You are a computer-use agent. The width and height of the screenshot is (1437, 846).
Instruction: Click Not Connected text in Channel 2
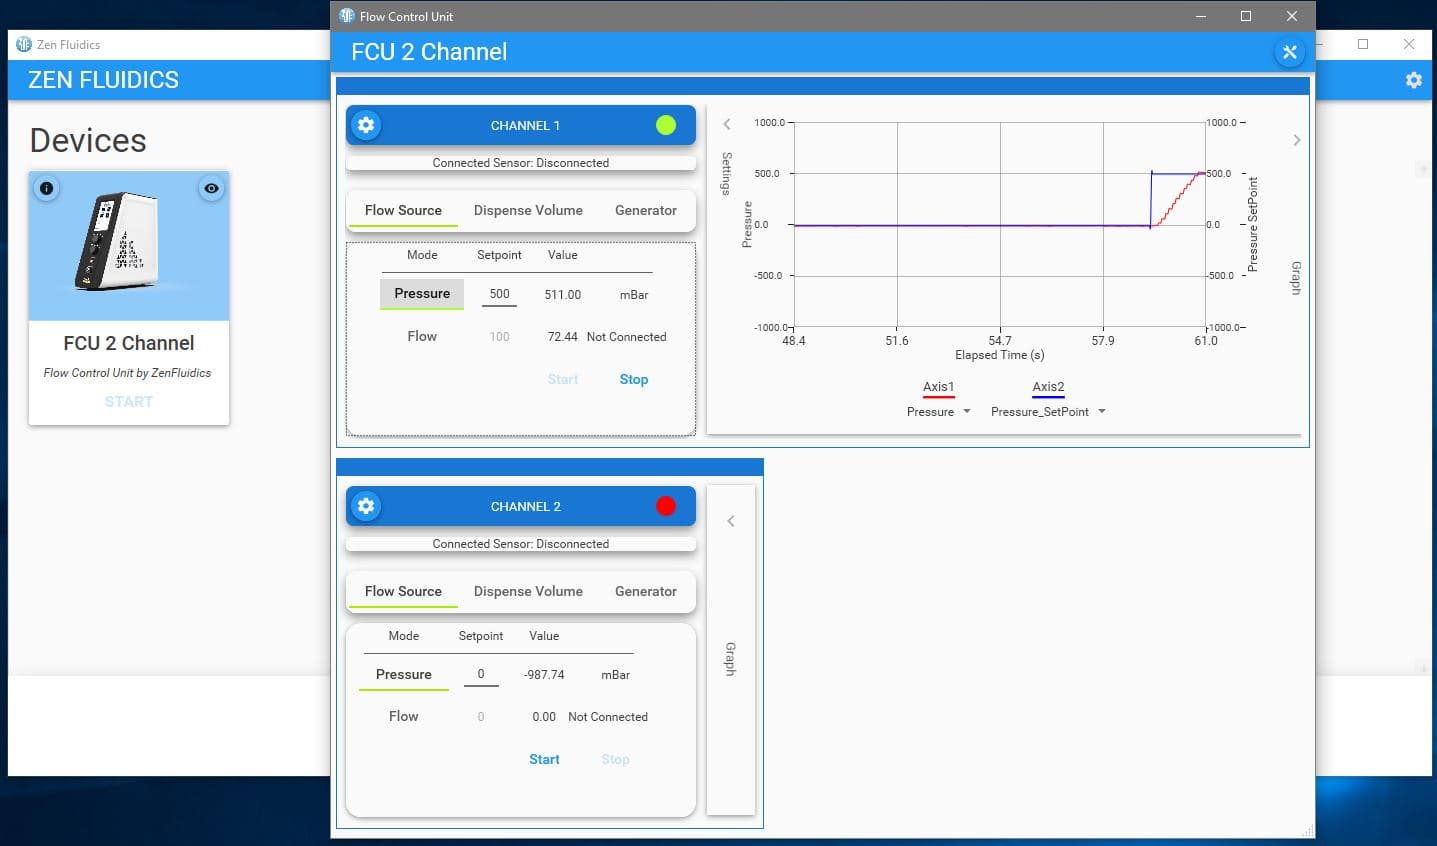(608, 717)
